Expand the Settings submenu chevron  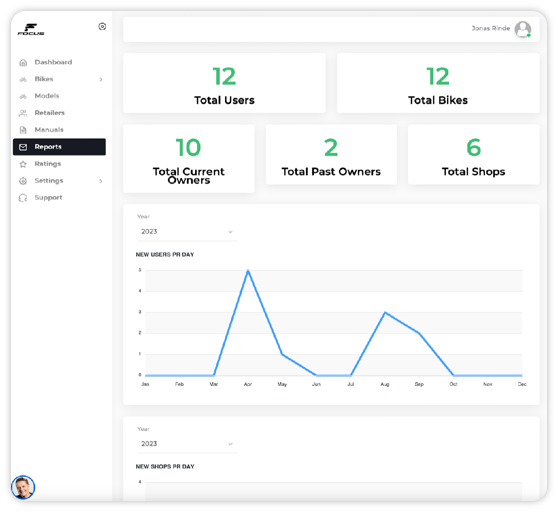tap(101, 181)
